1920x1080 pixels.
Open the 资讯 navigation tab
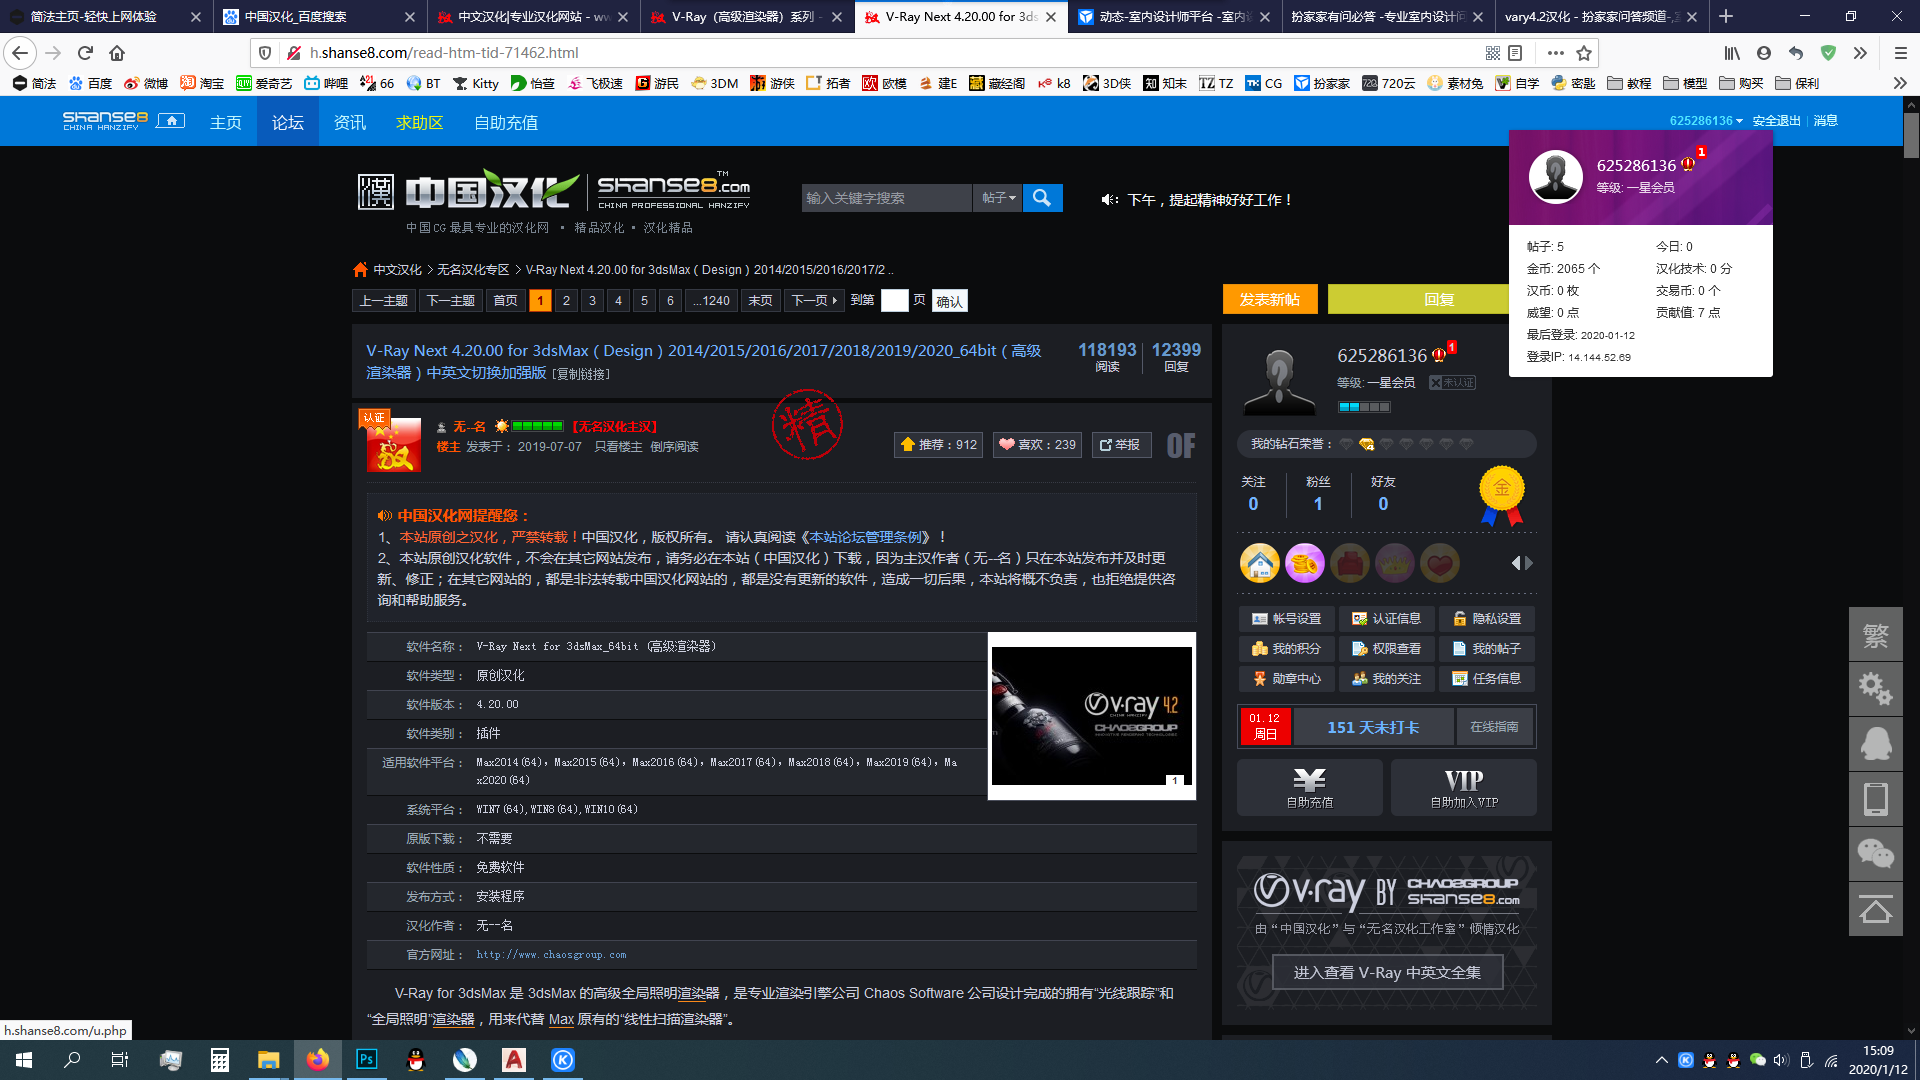click(x=349, y=122)
